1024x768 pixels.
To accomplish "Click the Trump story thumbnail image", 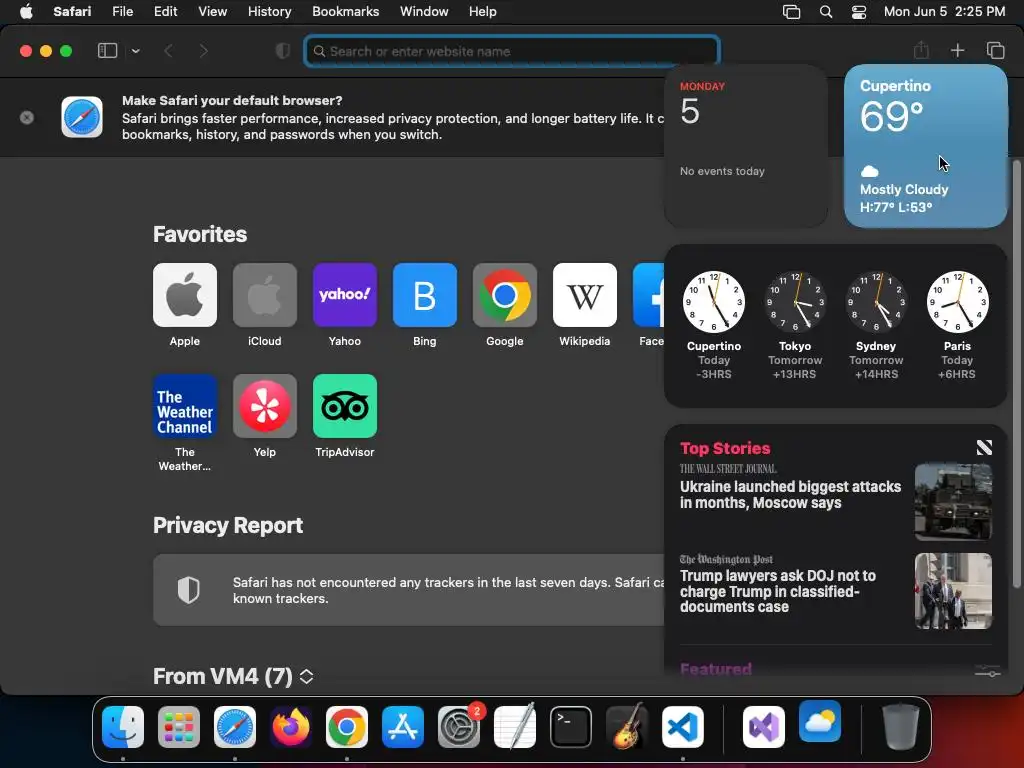I will (x=953, y=591).
